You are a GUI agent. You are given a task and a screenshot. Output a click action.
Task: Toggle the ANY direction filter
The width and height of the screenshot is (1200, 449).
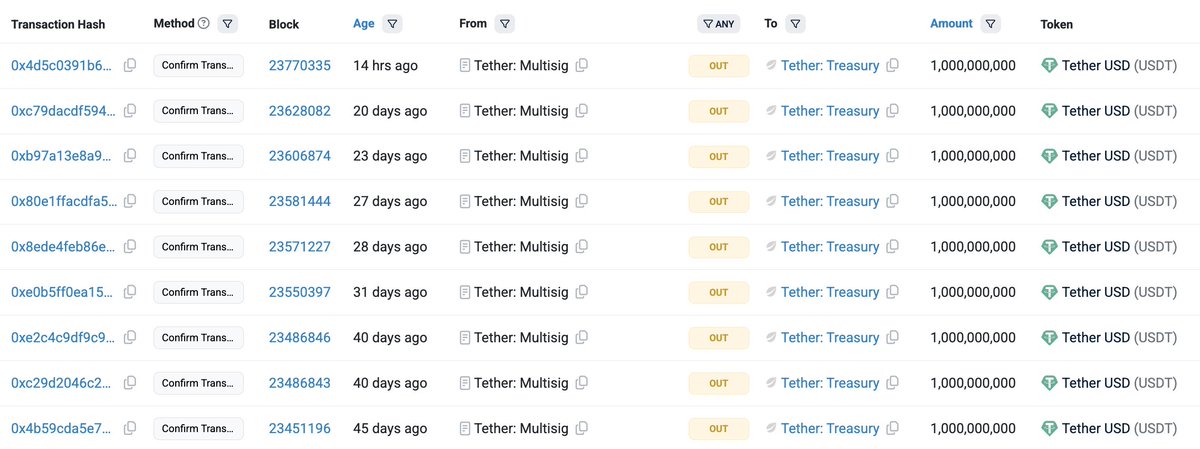pos(719,24)
